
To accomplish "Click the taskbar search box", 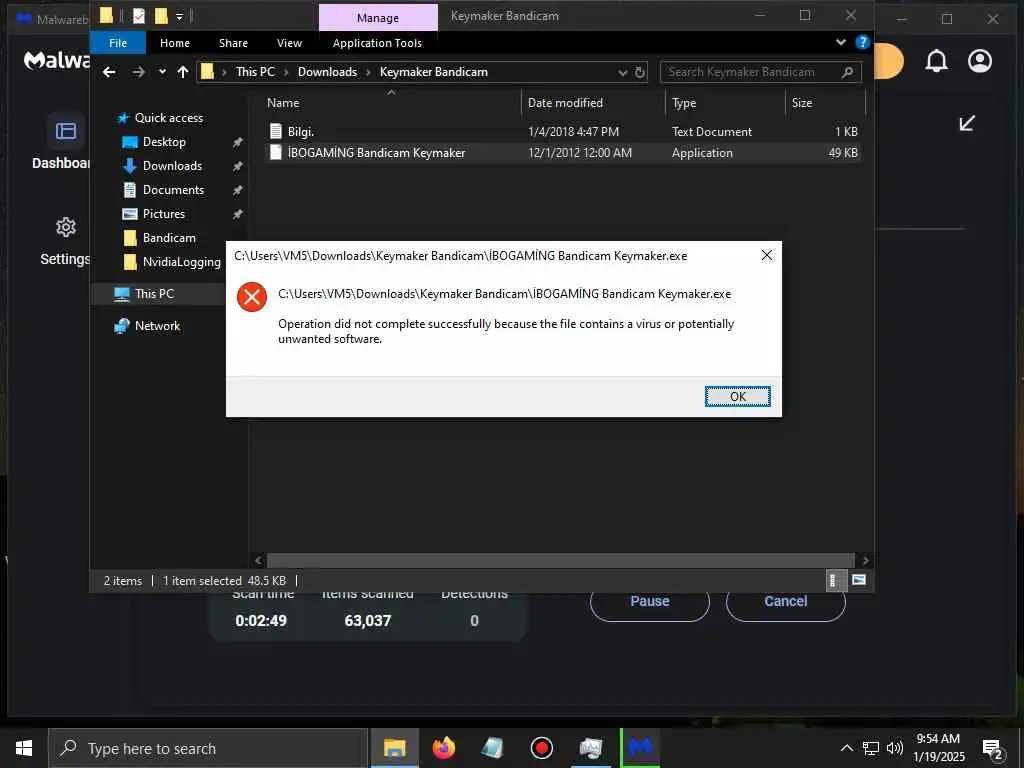I will [x=208, y=748].
